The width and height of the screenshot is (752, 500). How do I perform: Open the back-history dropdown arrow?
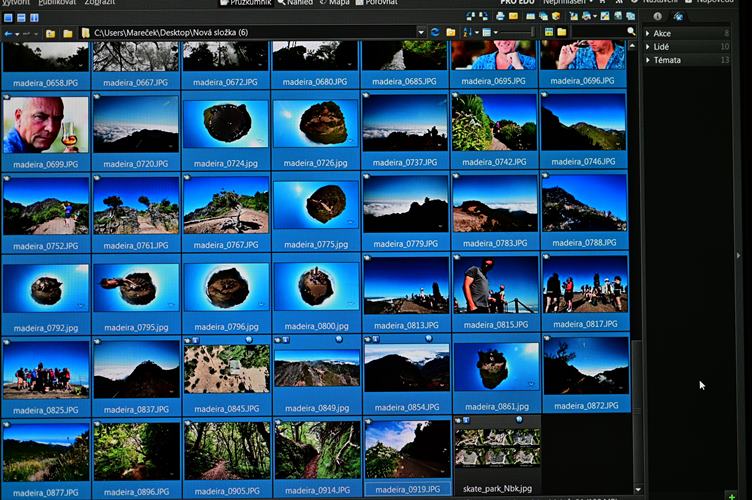point(17,34)
